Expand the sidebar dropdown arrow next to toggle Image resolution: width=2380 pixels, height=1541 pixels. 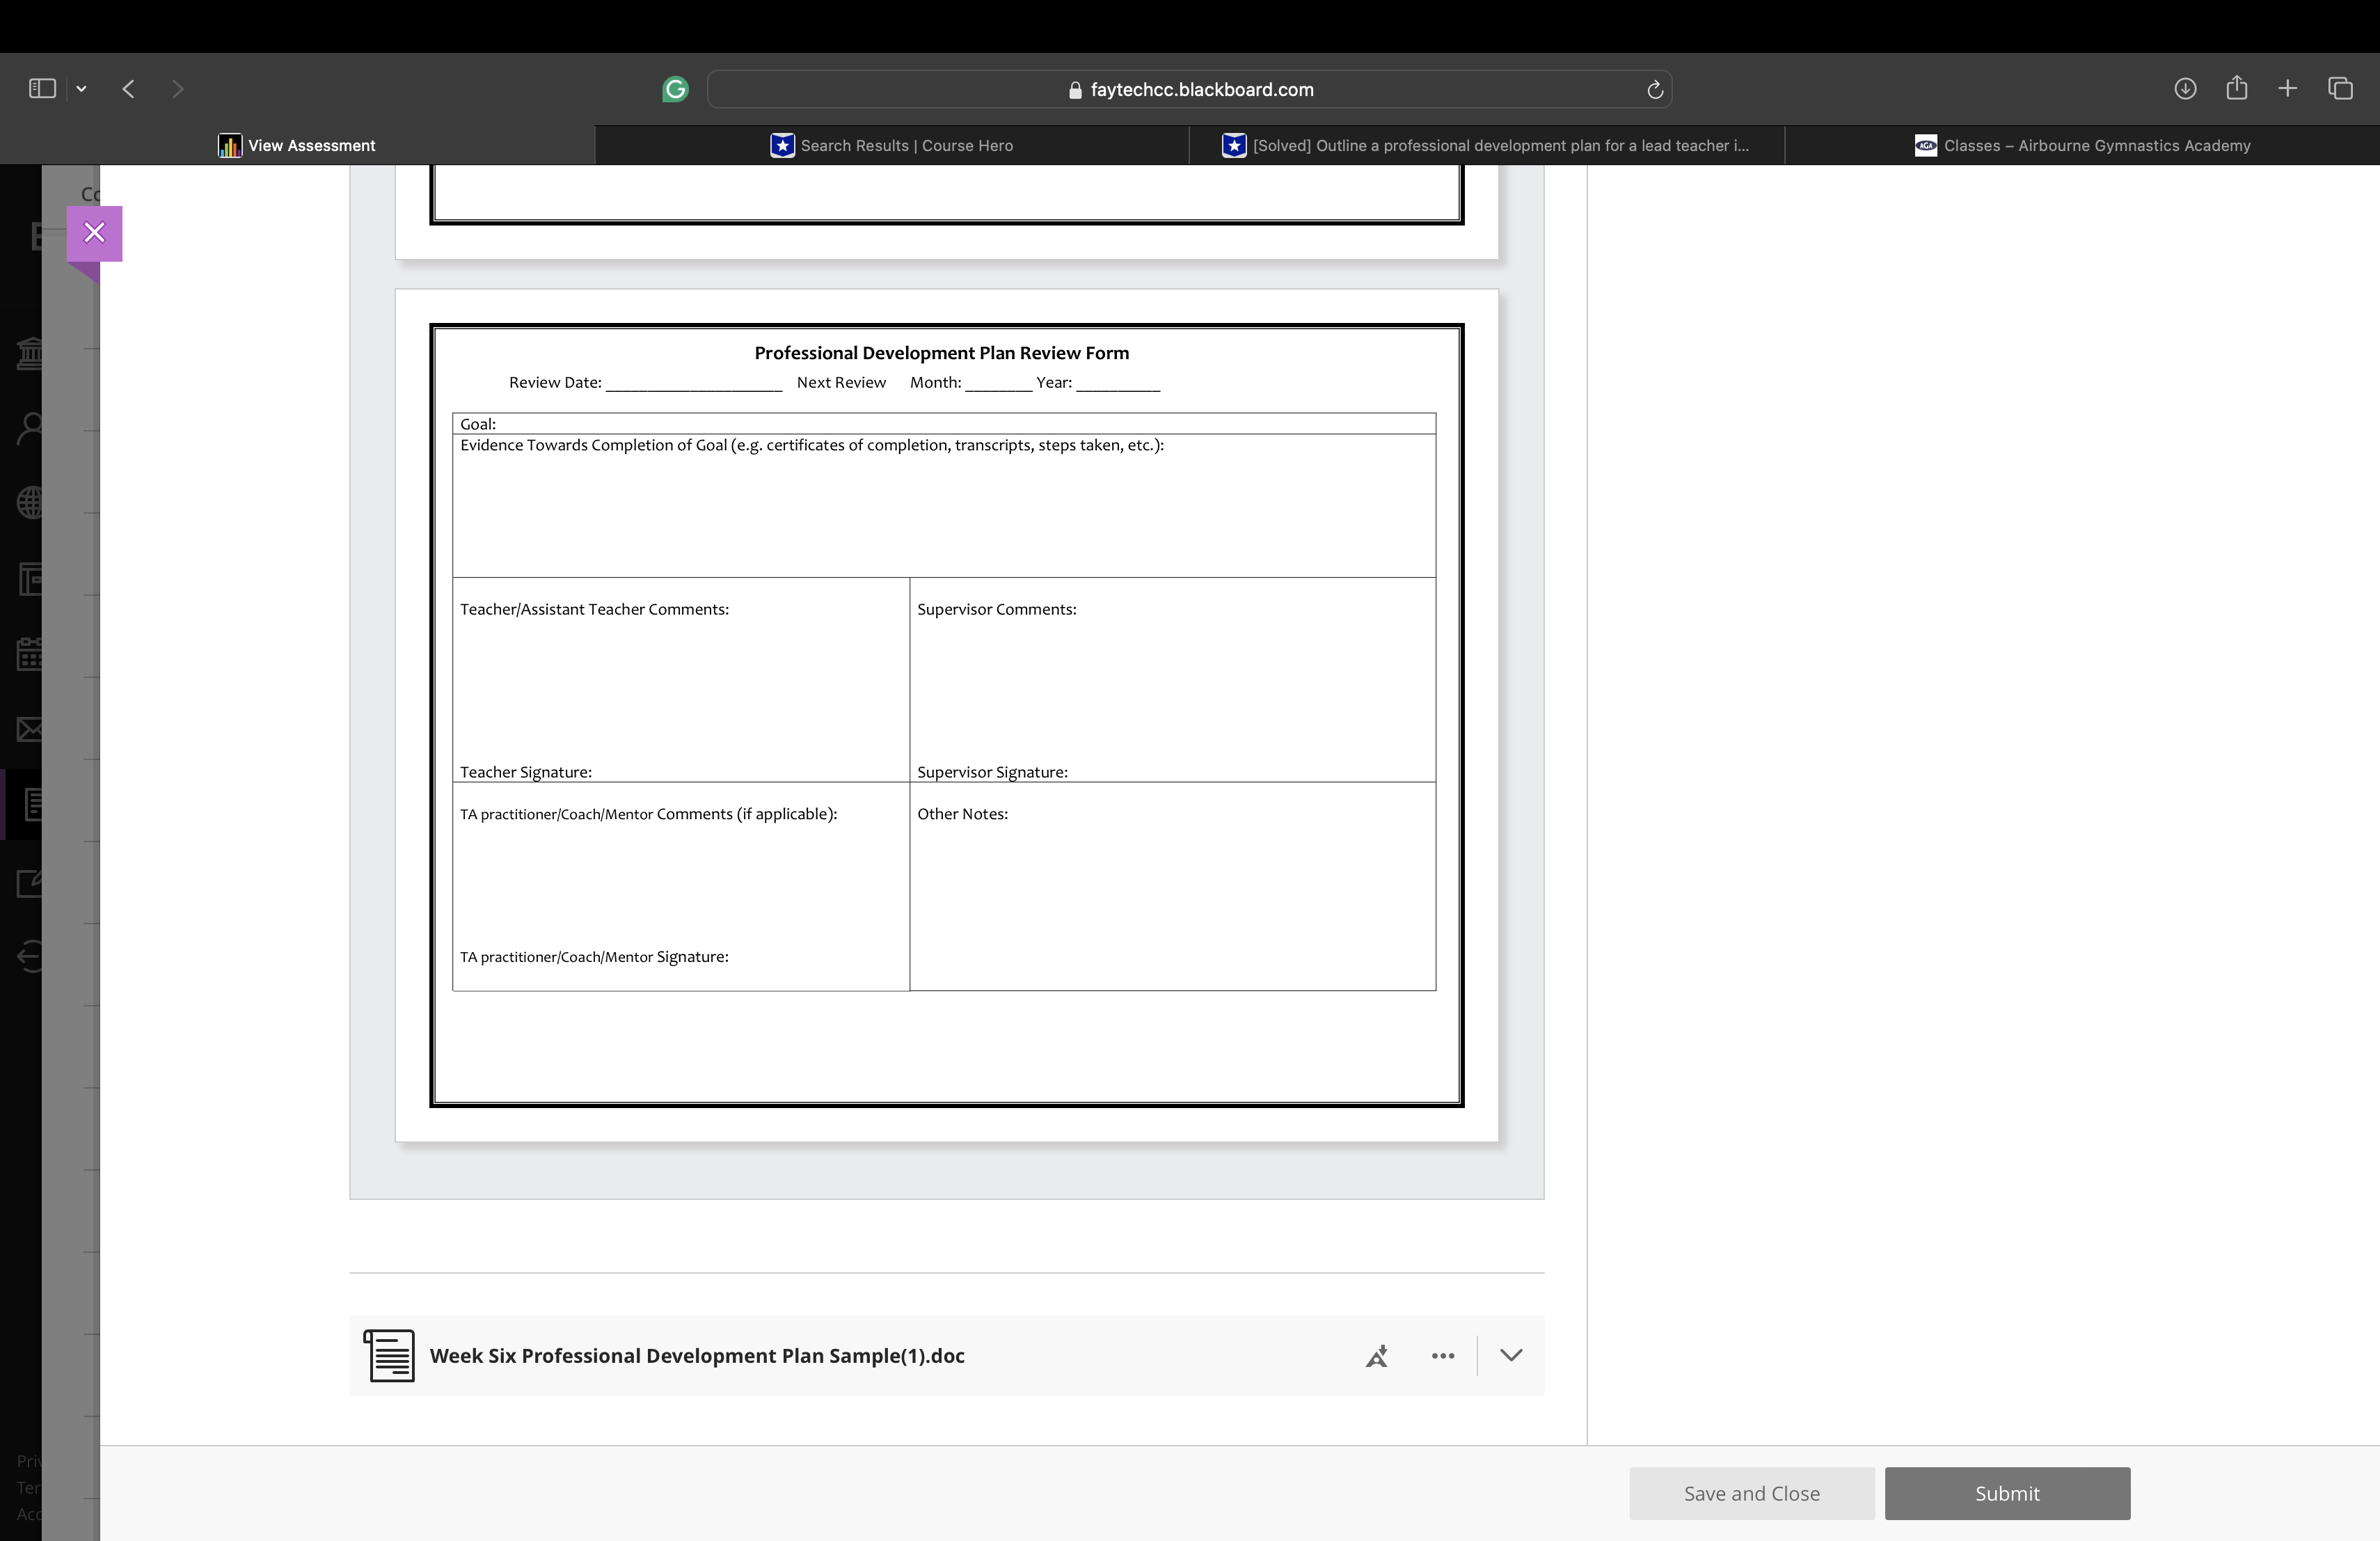[x=82, y=88]
